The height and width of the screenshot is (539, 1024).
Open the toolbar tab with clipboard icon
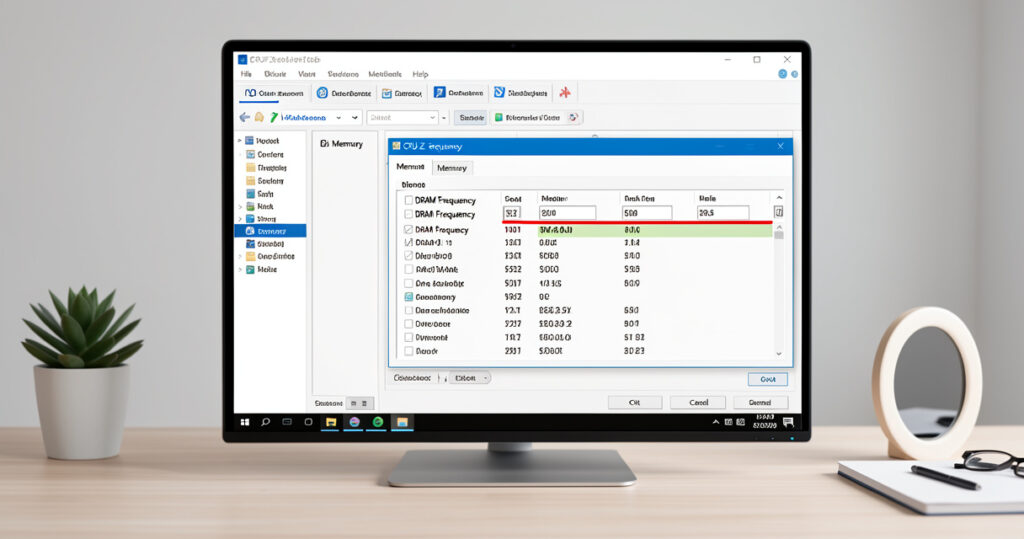click(x=402, y=93)
